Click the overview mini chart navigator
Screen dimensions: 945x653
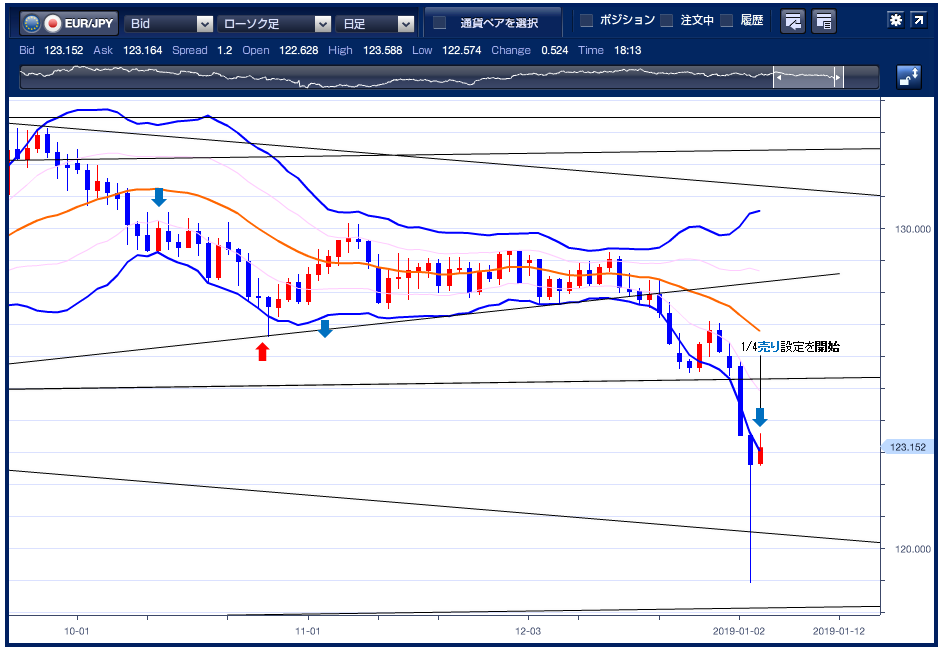coord(449,78)
